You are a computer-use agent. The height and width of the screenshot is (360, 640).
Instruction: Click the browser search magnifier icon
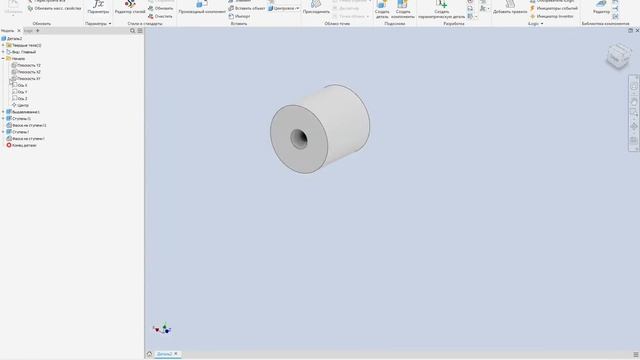[x=132, y=31]
